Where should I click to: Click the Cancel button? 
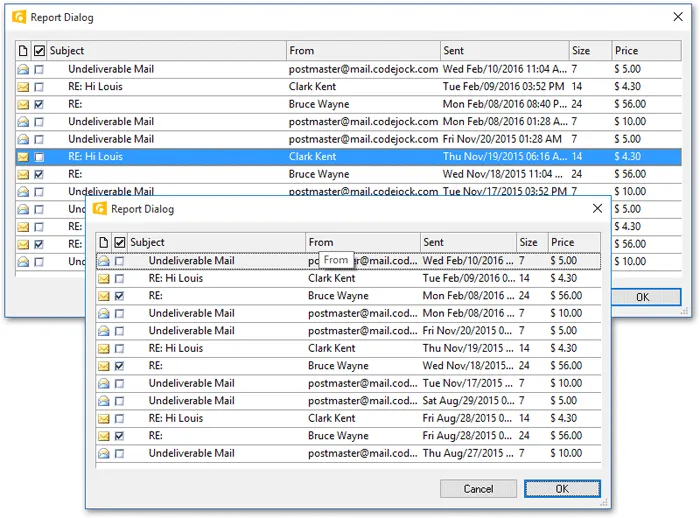tap(478, 489)
